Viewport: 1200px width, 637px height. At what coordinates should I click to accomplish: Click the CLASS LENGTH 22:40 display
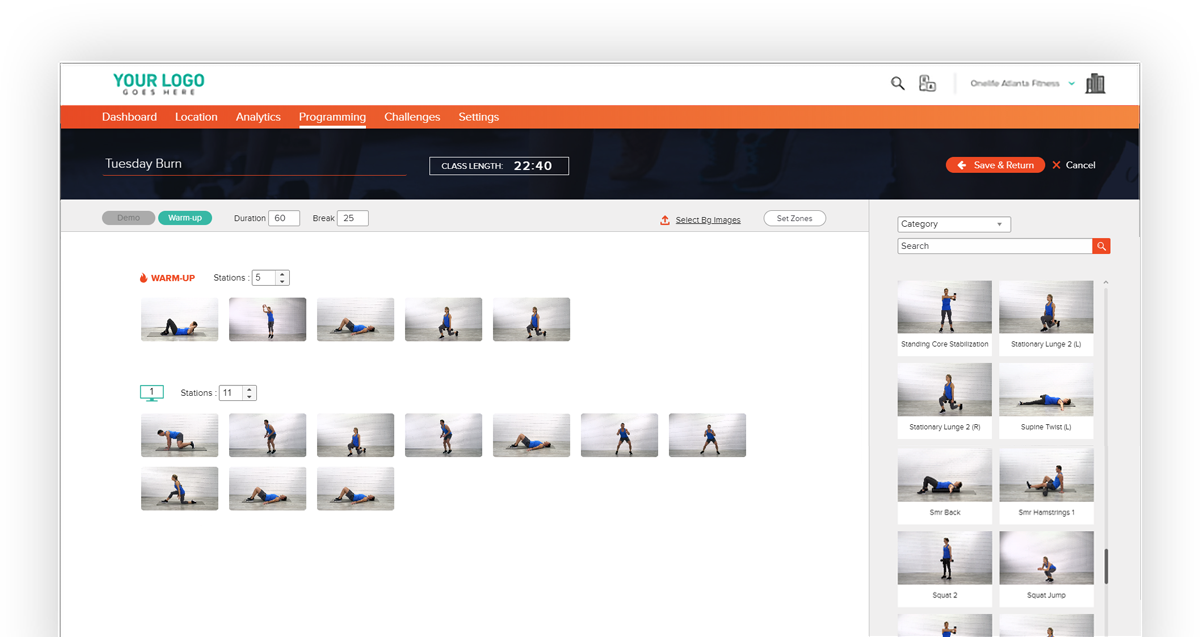pyautogui.click(x=499, y=166)
